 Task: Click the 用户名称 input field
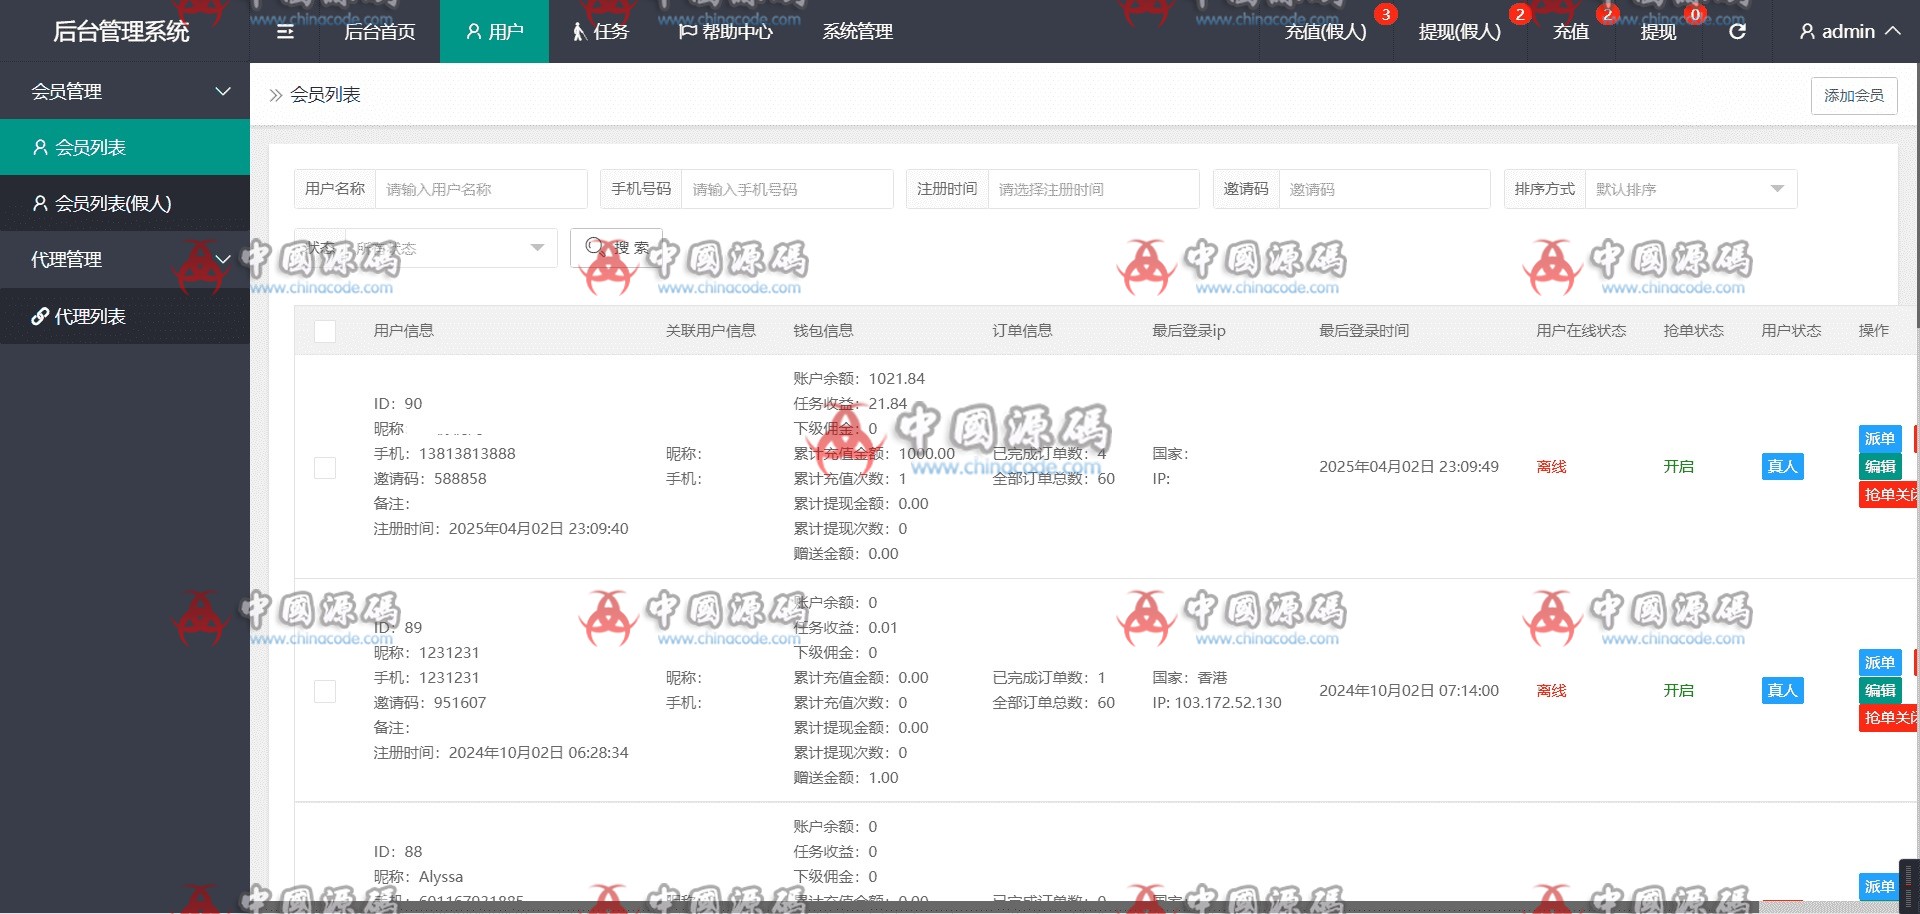coord(480,189)
